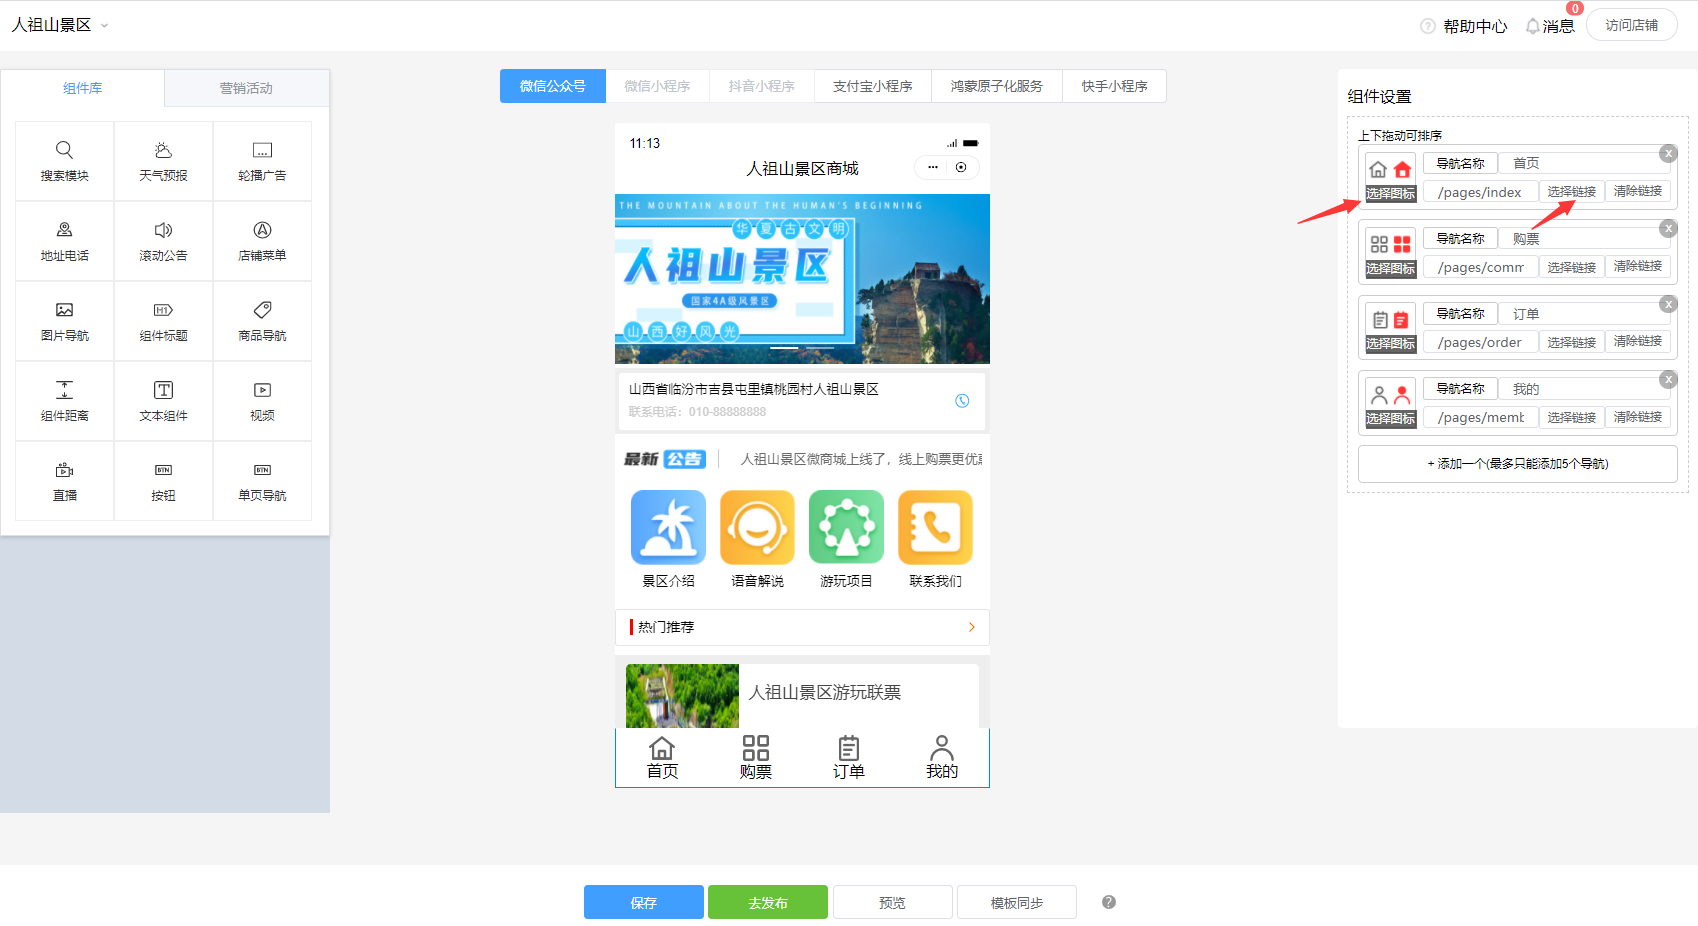The height and width of the screenshot is (926, 1698).
Task: Add the video component
Action: pyautogui.click(x=262, y=401)
